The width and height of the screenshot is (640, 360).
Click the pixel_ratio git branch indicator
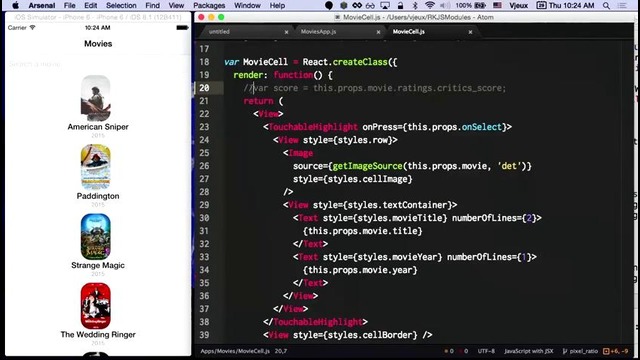[x=580, y=351]
